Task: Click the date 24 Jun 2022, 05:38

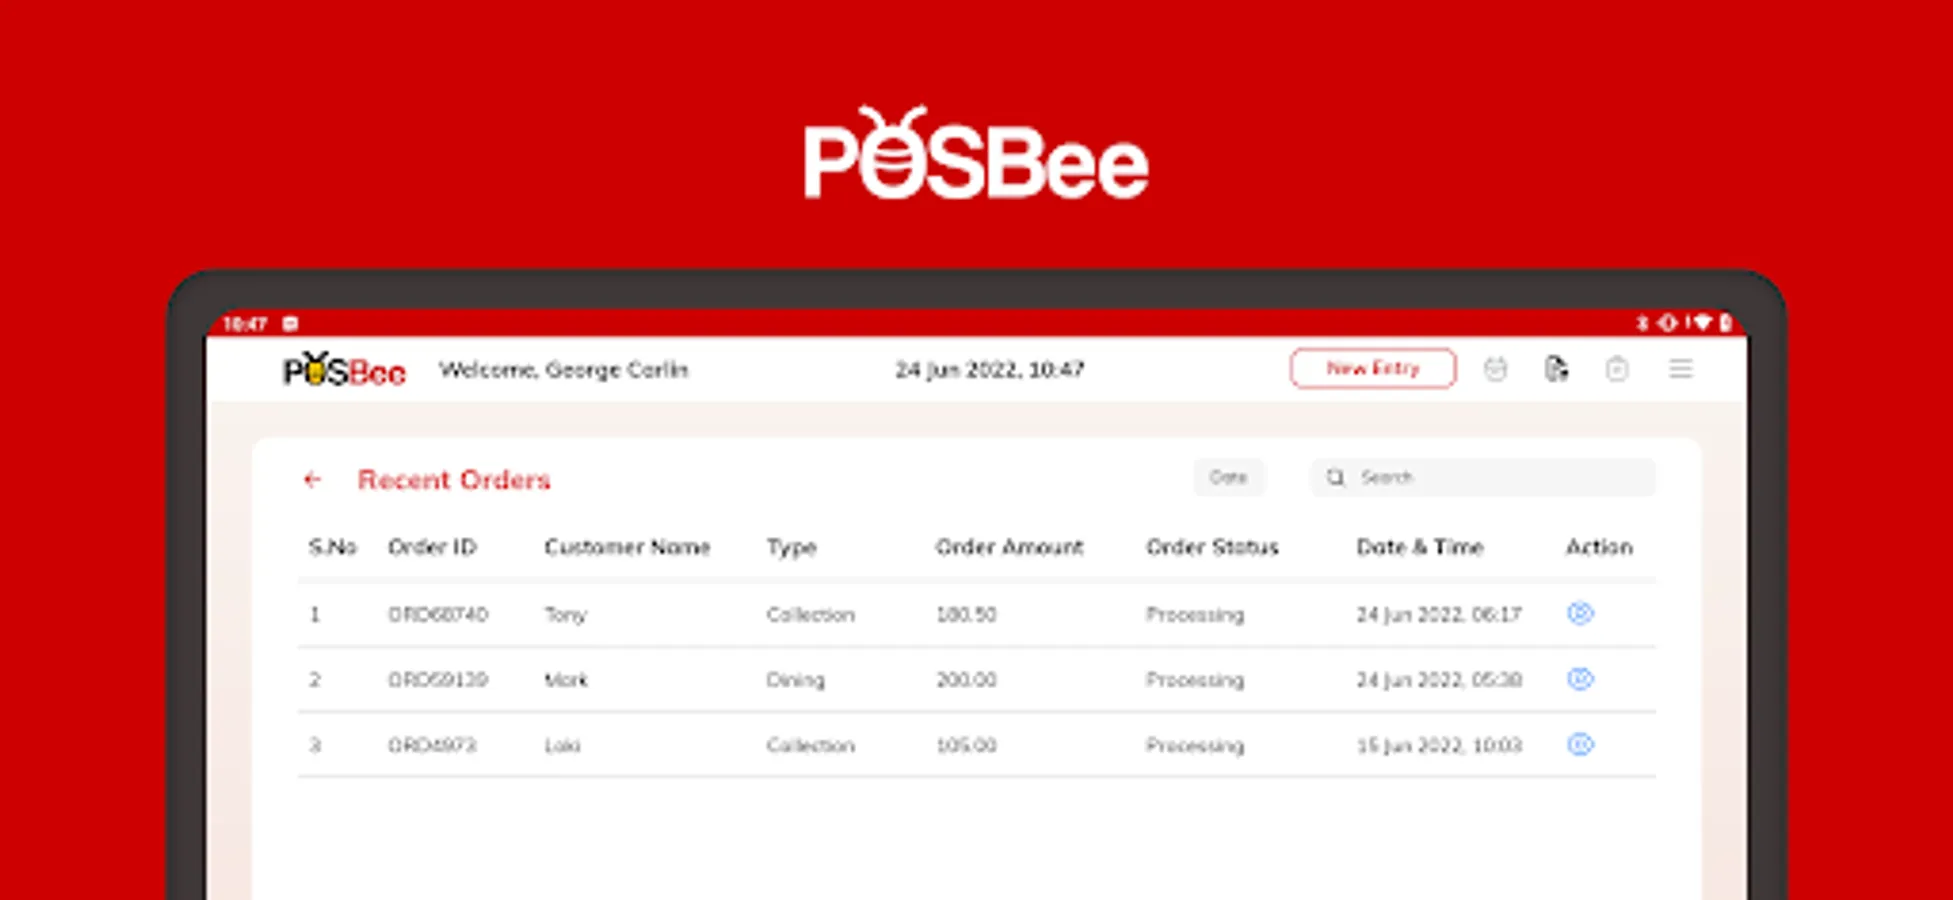Action: tap(1439, 680)
